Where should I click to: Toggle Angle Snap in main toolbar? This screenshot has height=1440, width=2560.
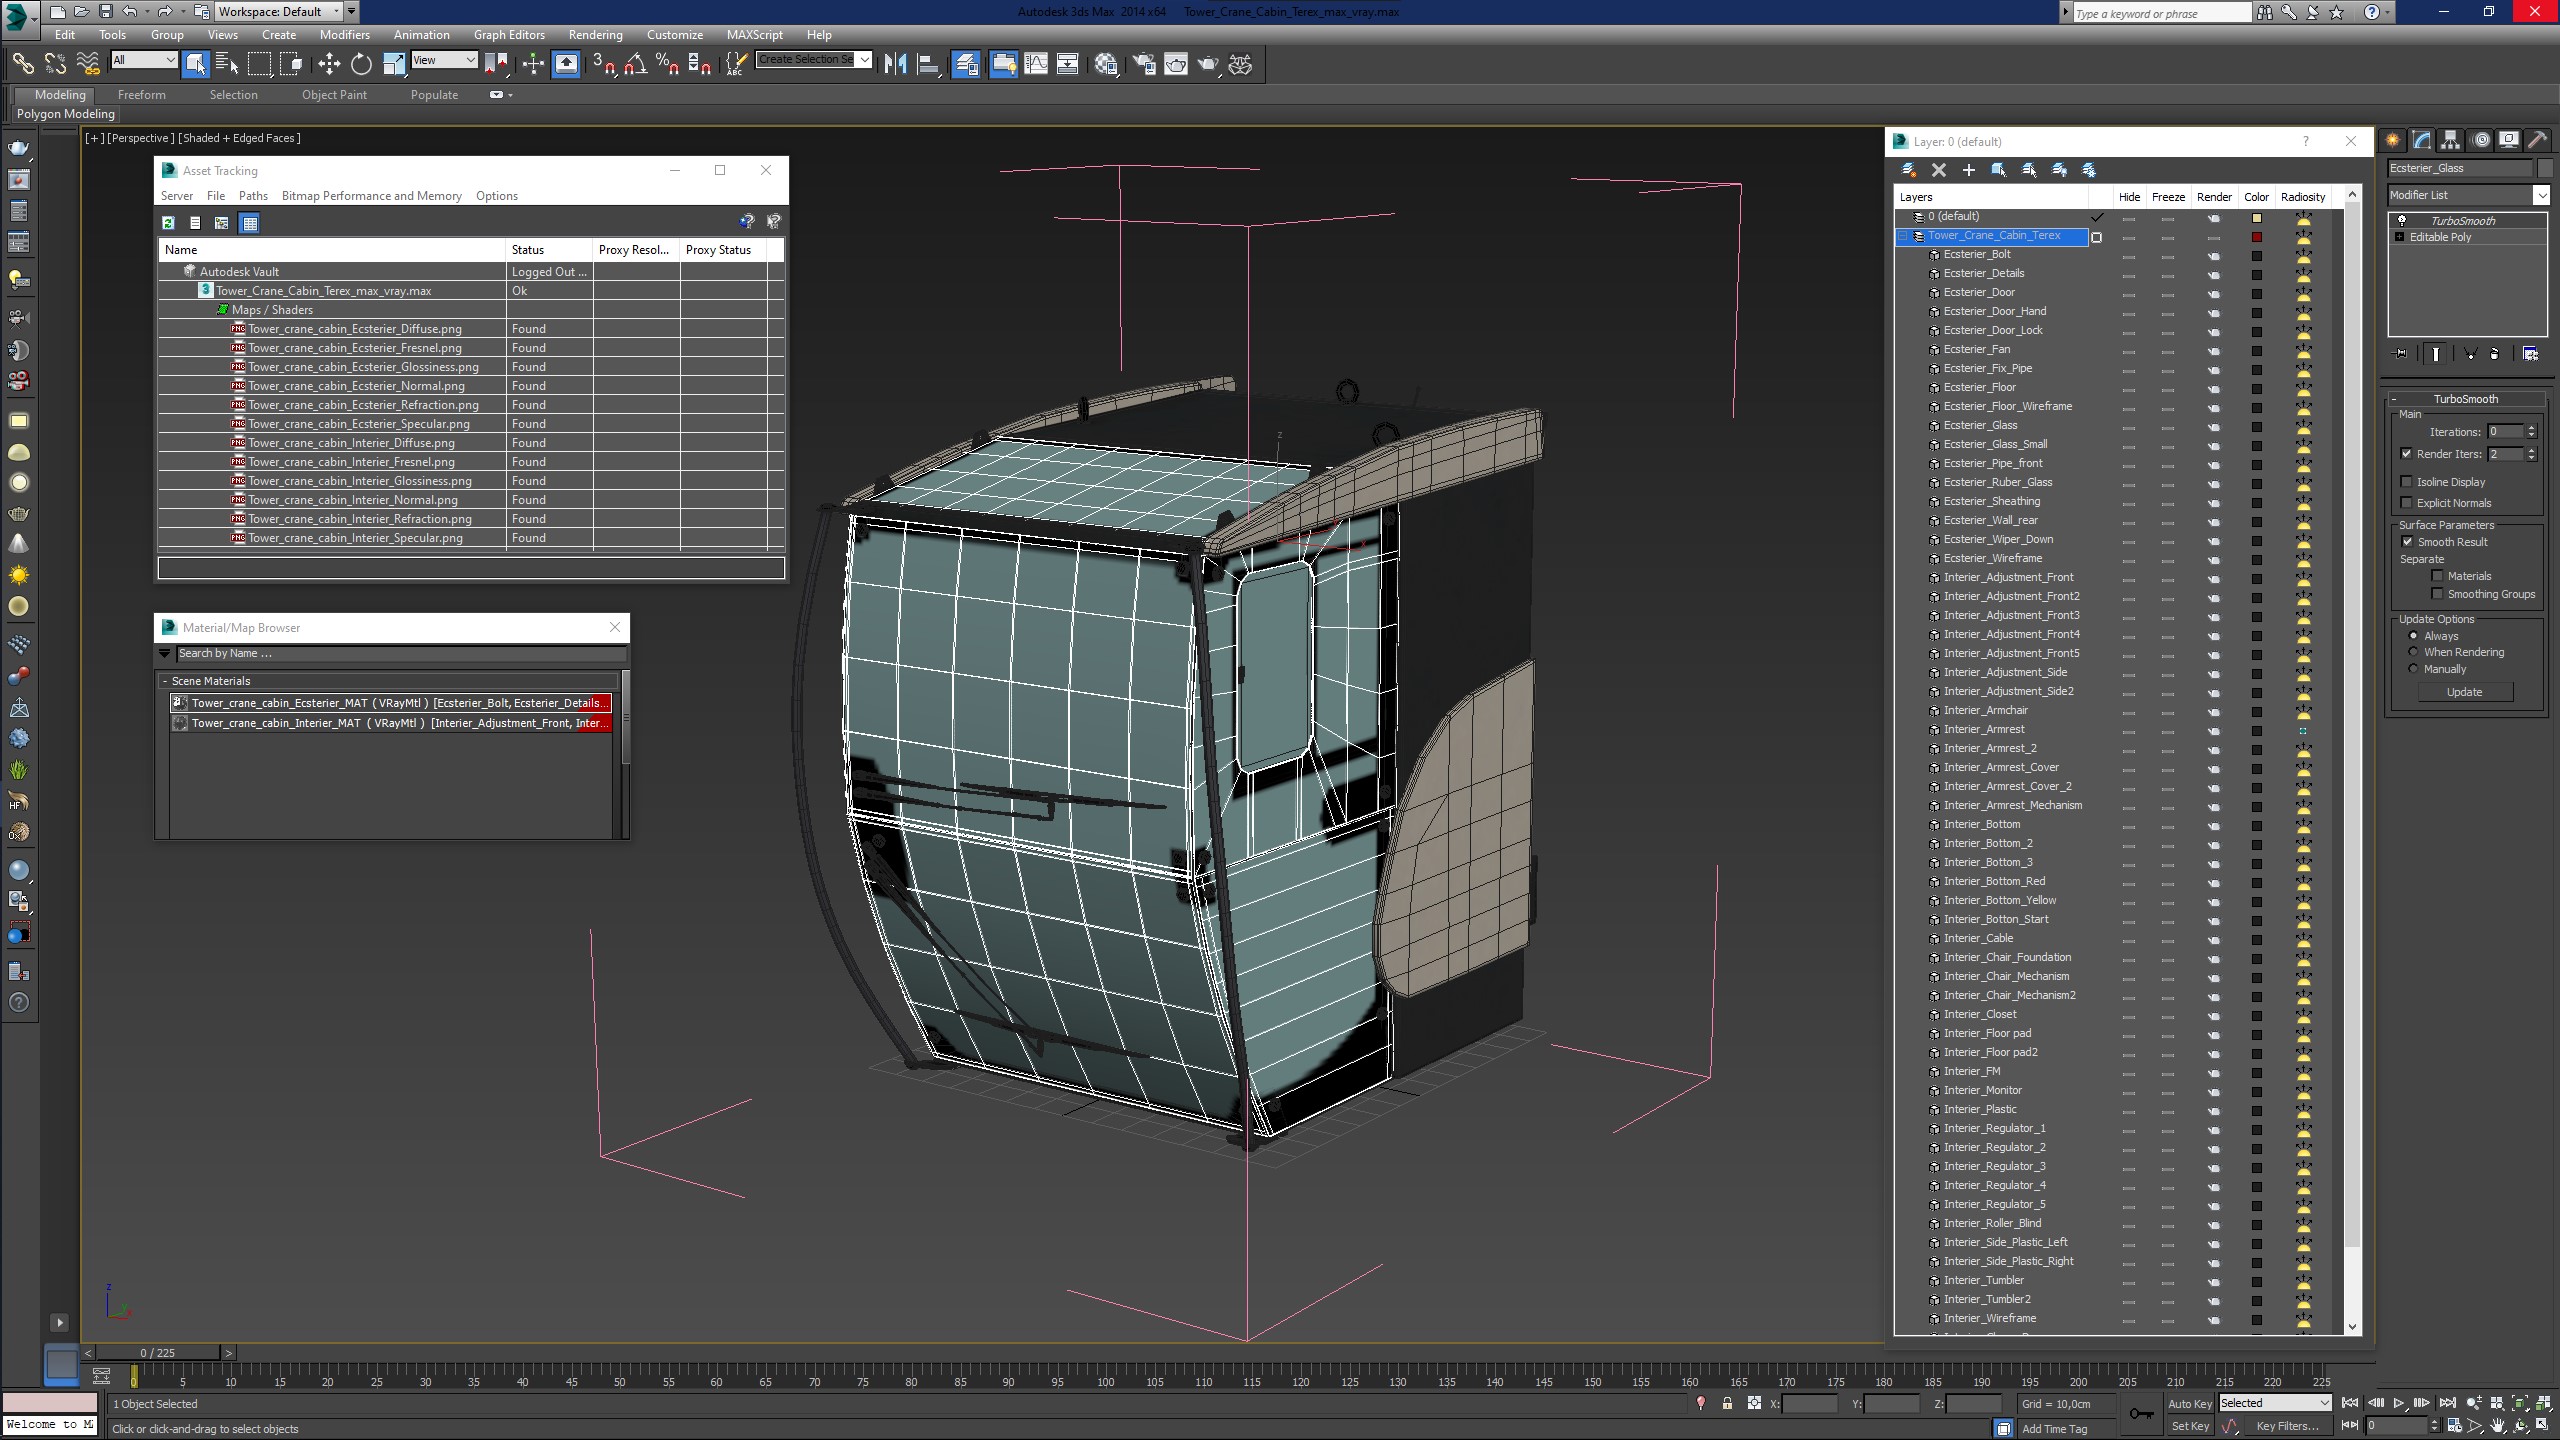point(635,64)
